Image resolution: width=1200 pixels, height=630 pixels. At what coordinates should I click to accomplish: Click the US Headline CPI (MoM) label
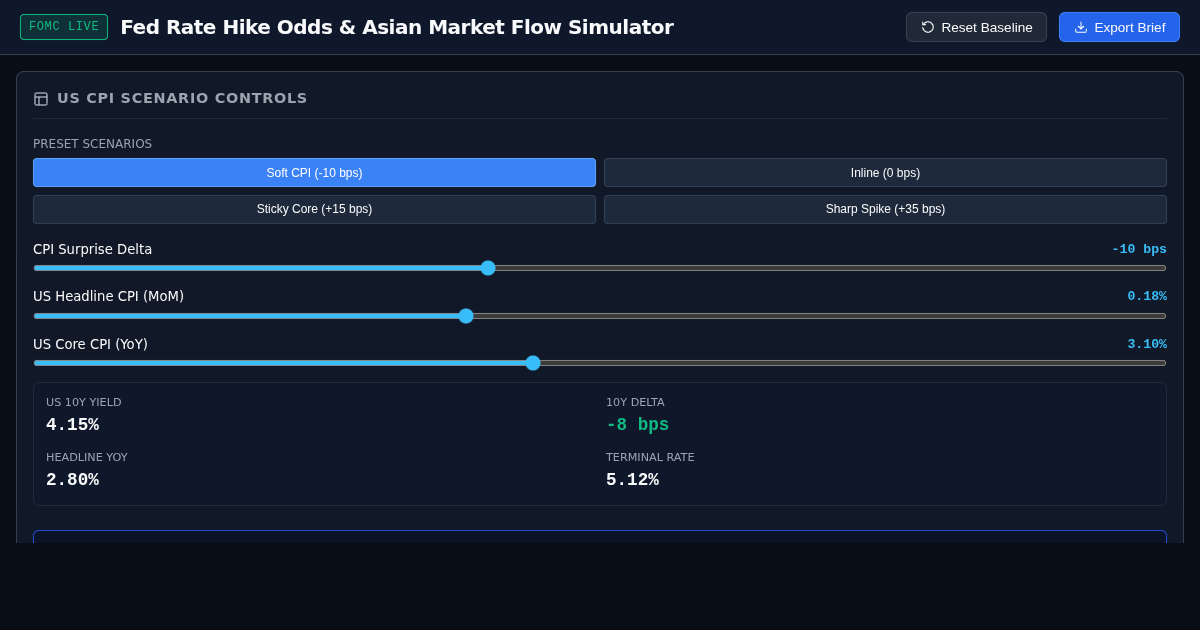click(x=108, y=296)
